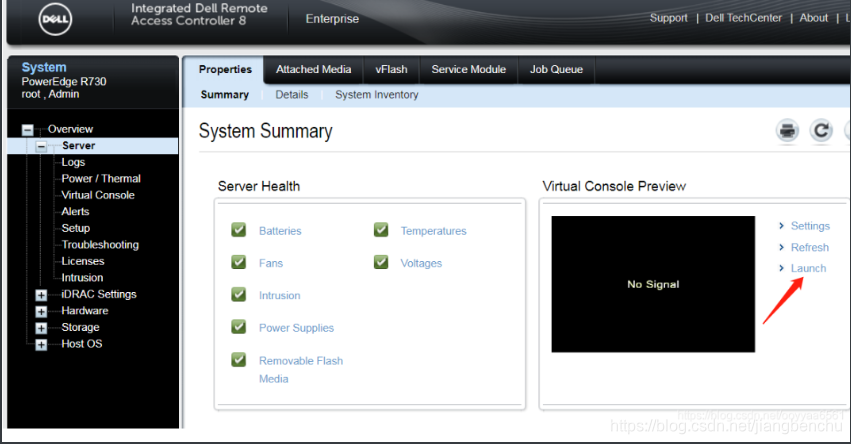851x444 pixels.
Task: Click the chevron arrow beside Launch
Action: (x=782, y=268)
